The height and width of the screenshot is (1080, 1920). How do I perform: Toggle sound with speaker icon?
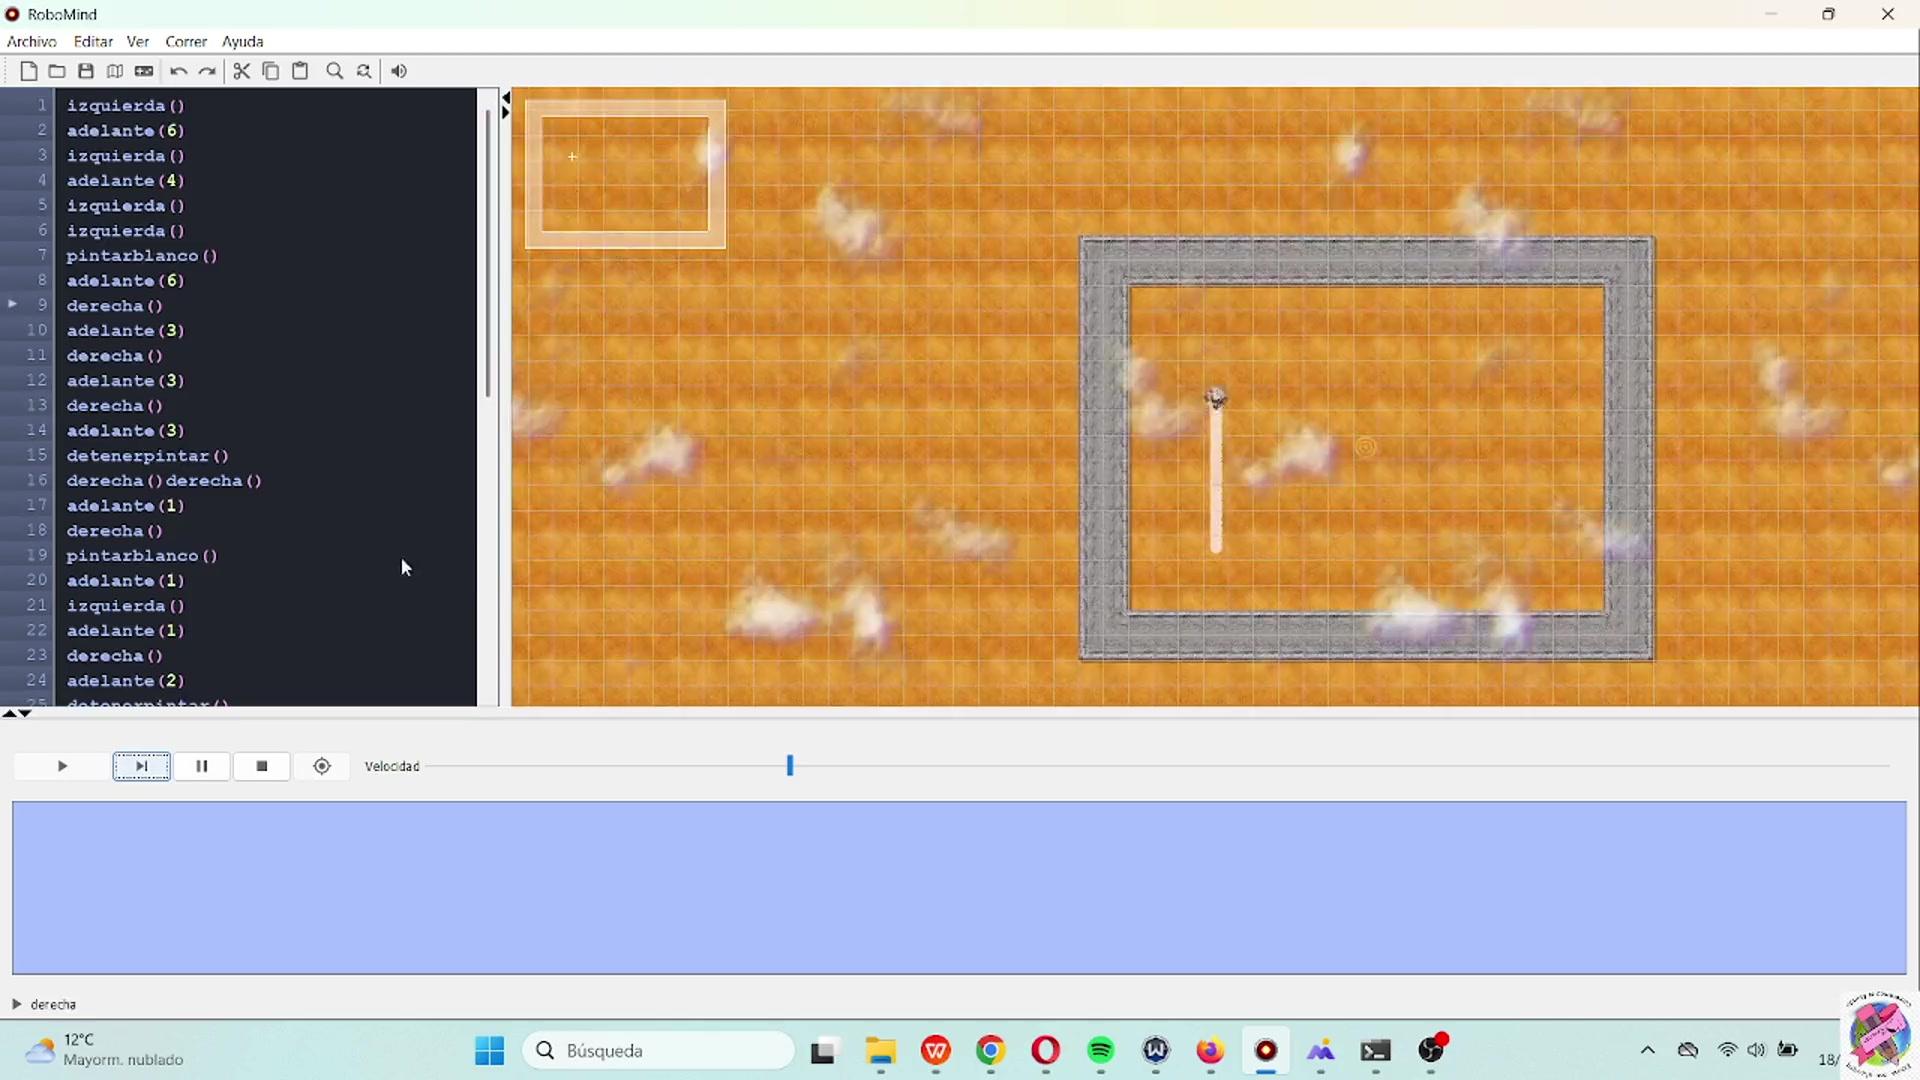[398, 71]
